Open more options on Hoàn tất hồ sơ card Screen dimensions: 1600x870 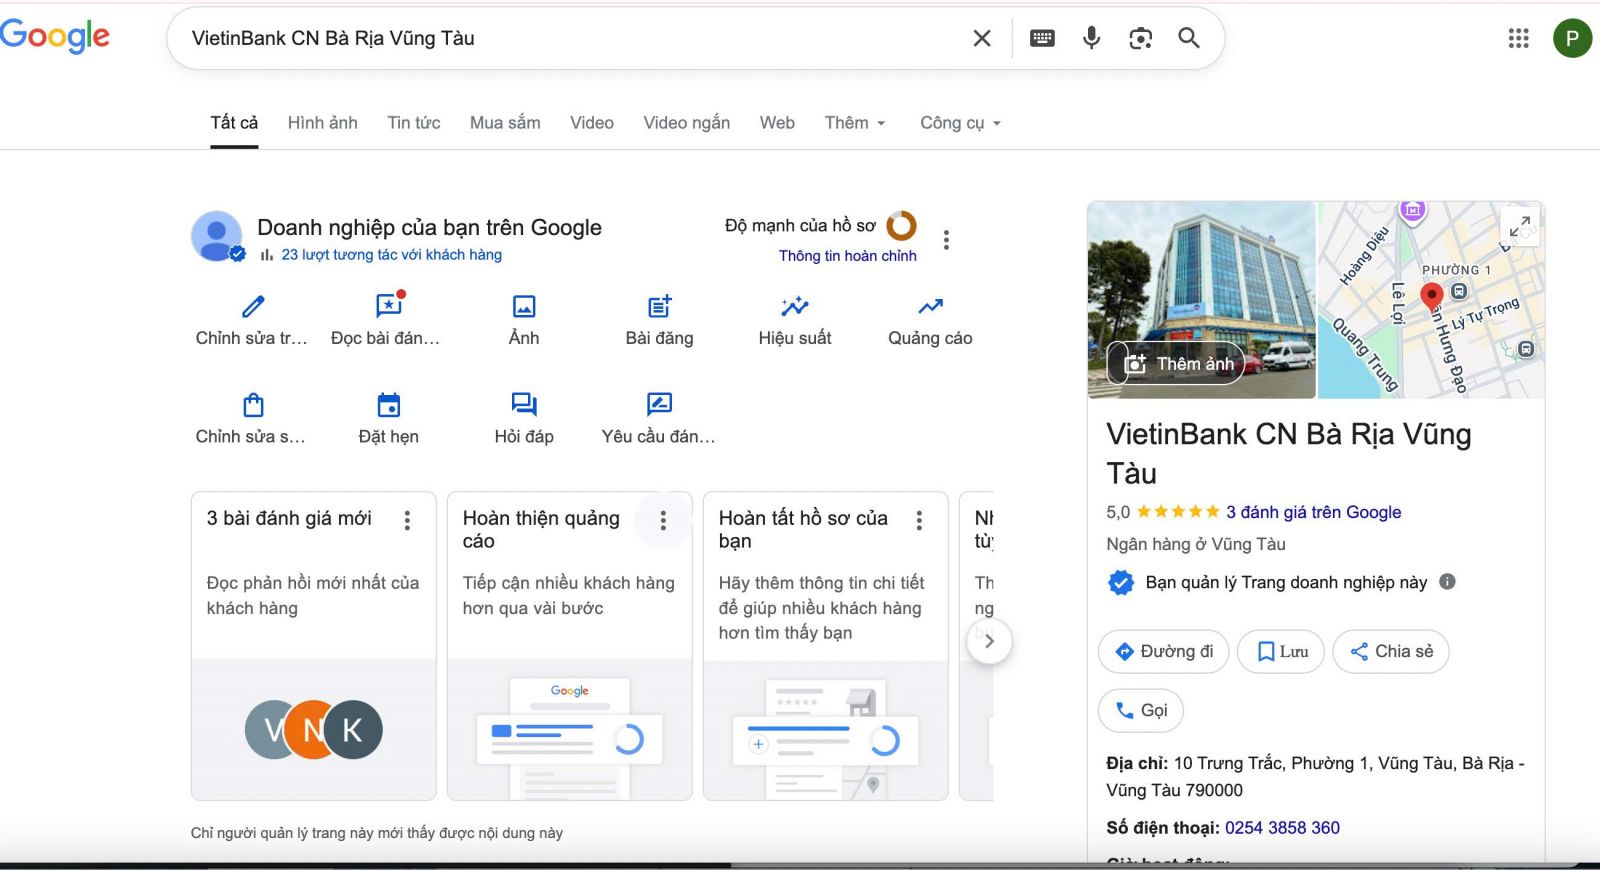click(x=919, y=520)
